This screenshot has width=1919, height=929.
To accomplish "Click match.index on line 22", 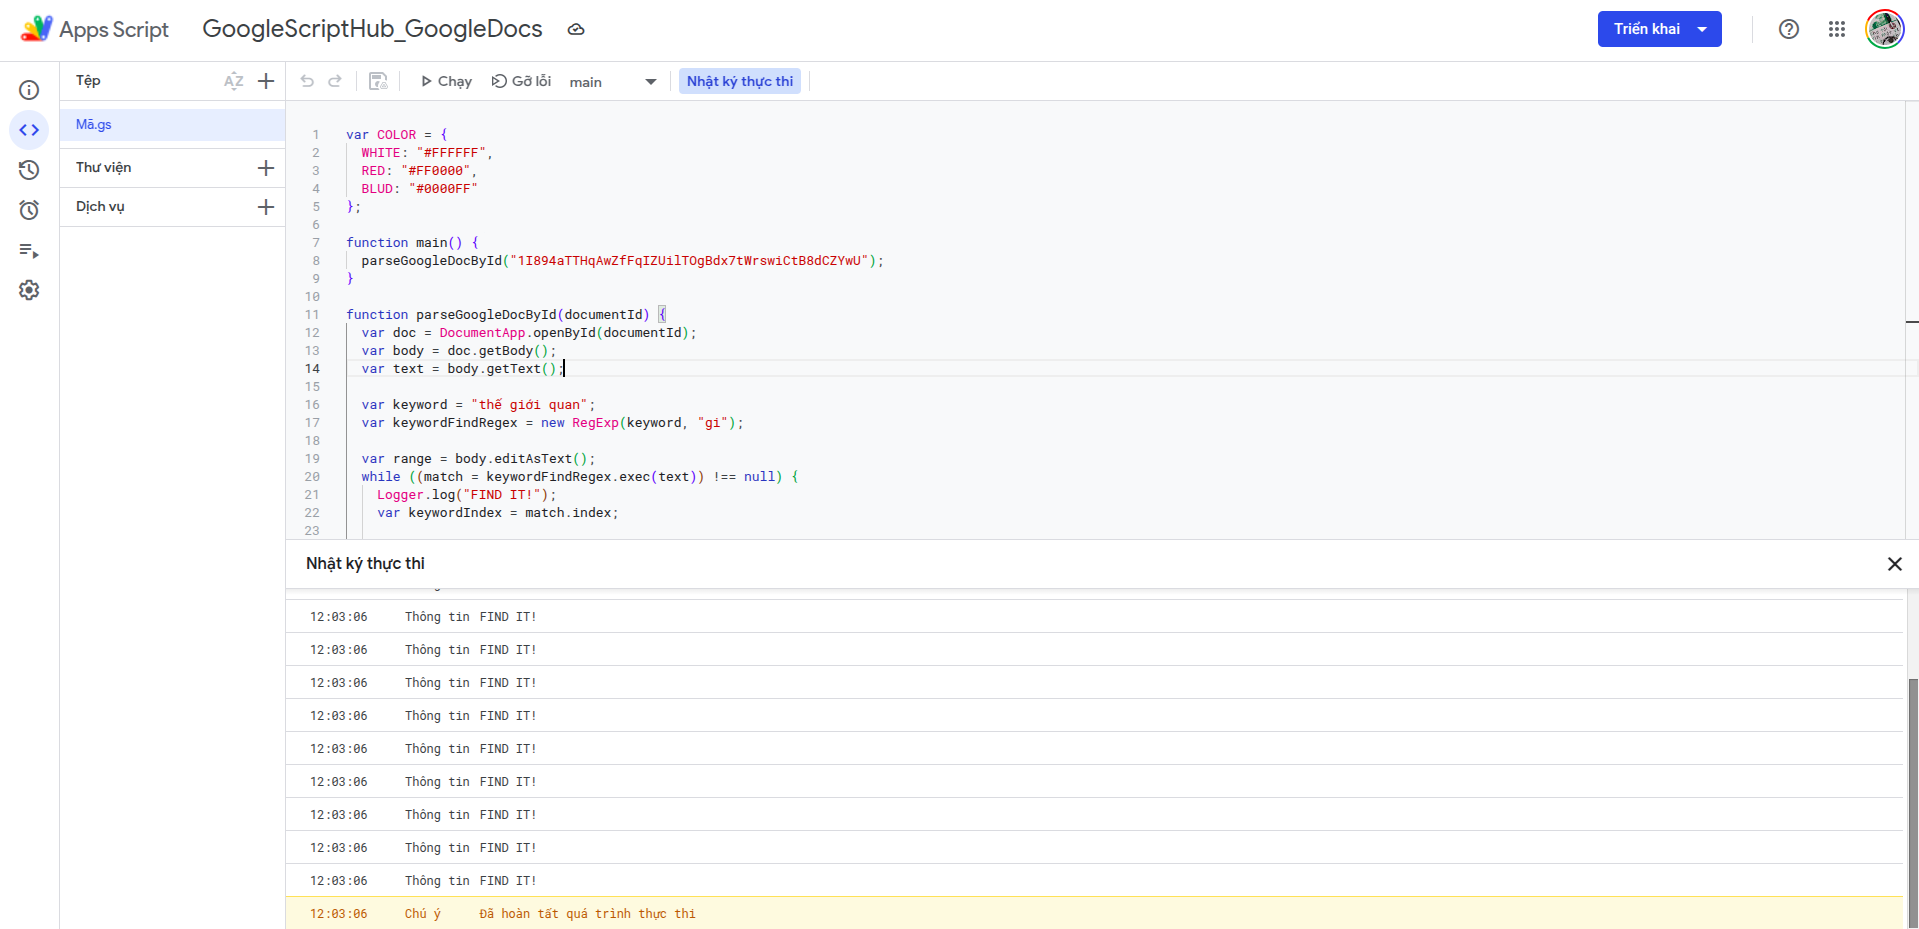I will 568,513.
